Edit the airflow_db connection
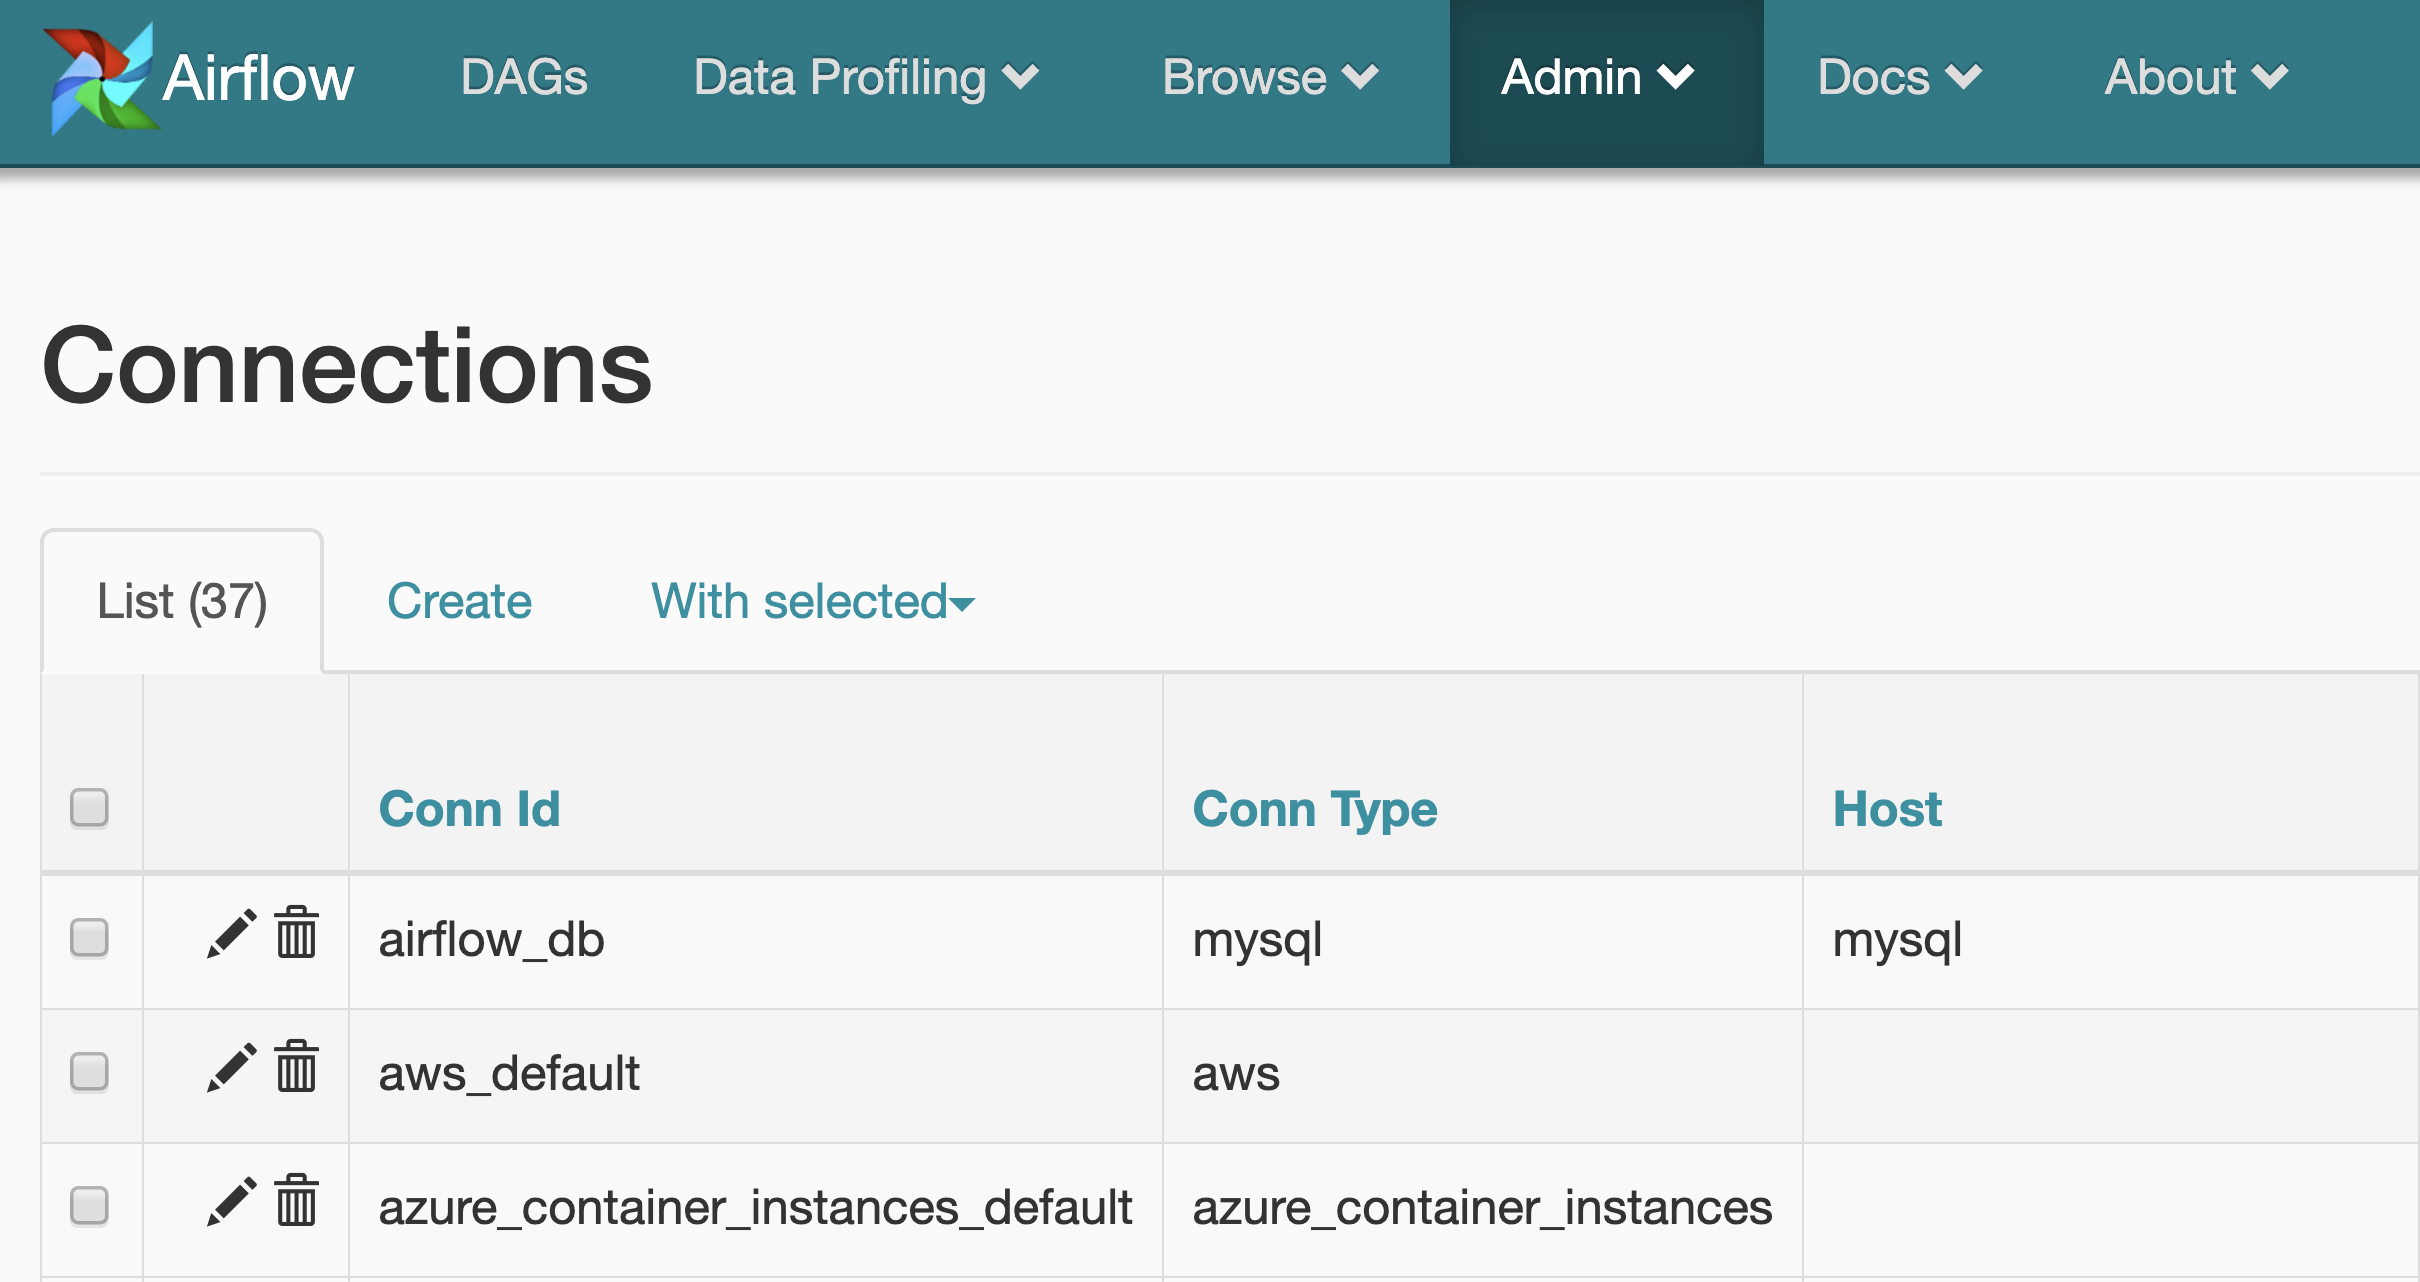The width and height of the screenshot is (2420, 1282). pos(231,934)
